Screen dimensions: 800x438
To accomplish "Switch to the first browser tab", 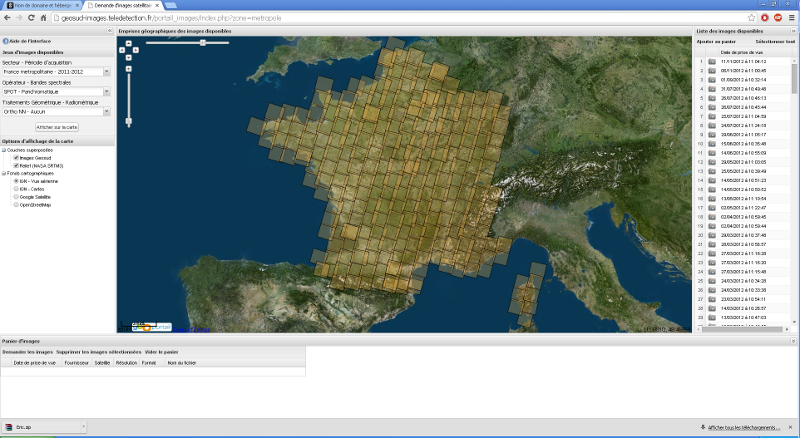I will point(42,6).
